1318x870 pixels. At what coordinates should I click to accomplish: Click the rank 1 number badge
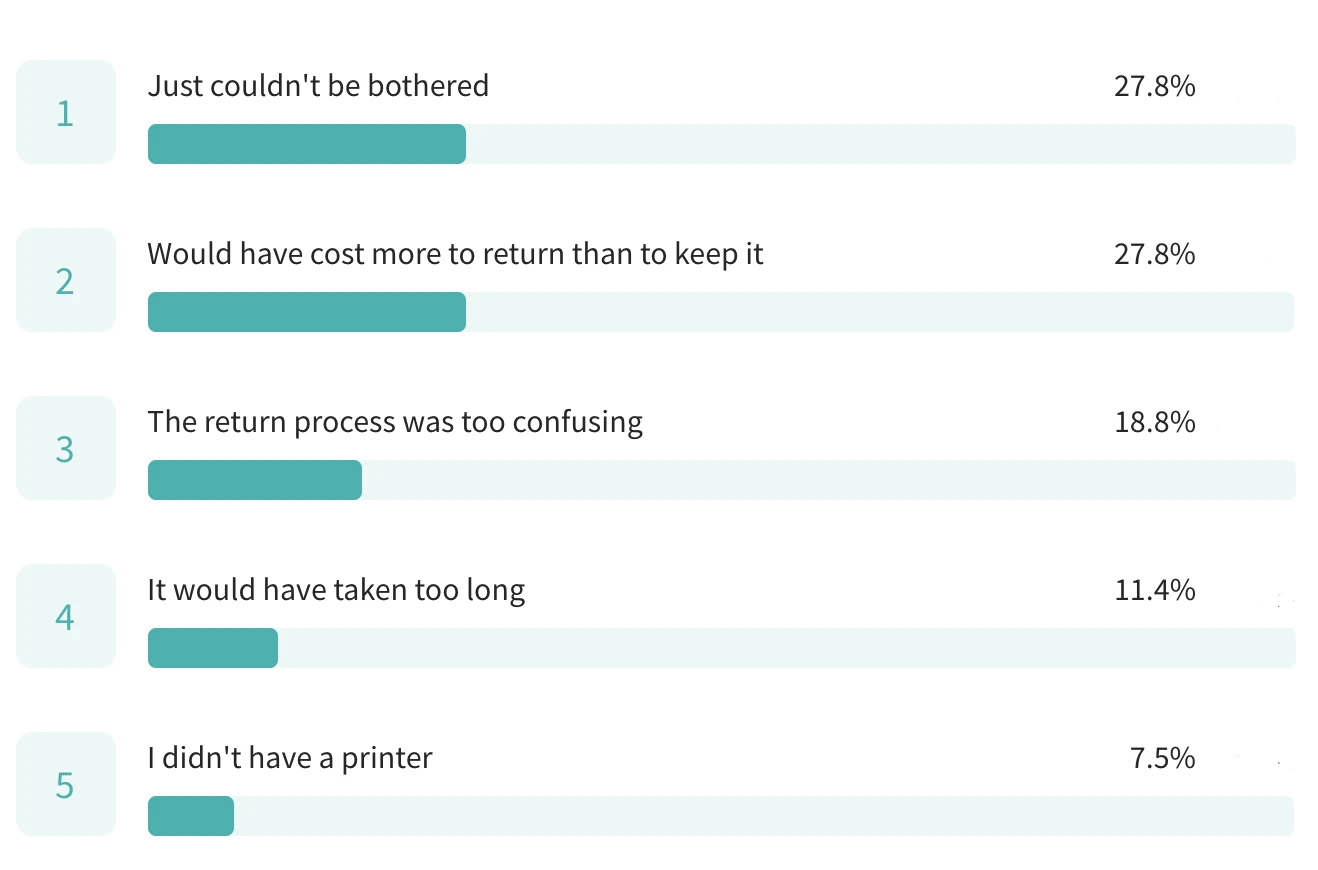65,113
